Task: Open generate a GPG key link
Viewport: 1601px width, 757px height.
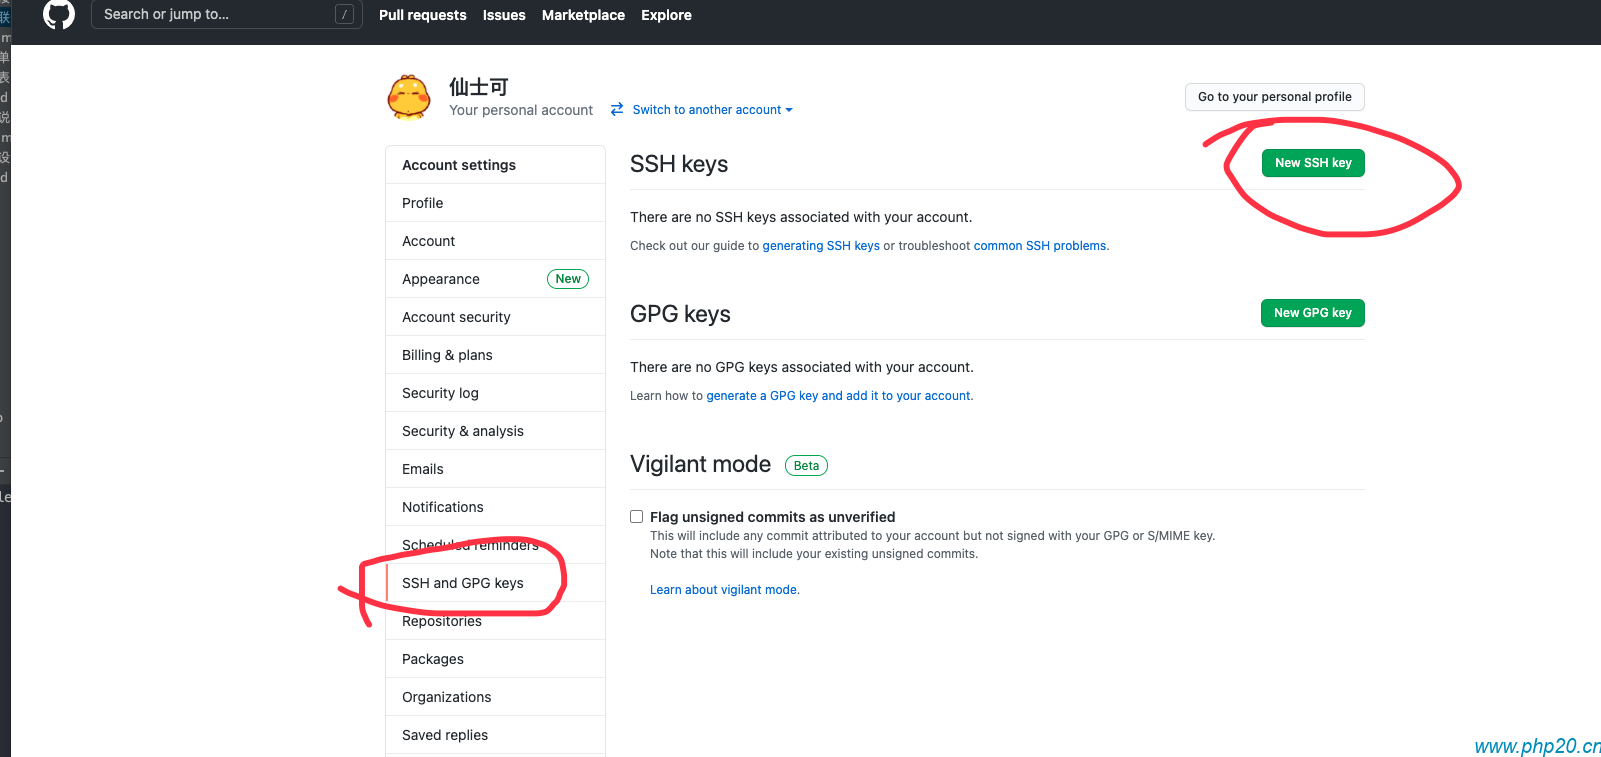Action: point(838,396)
